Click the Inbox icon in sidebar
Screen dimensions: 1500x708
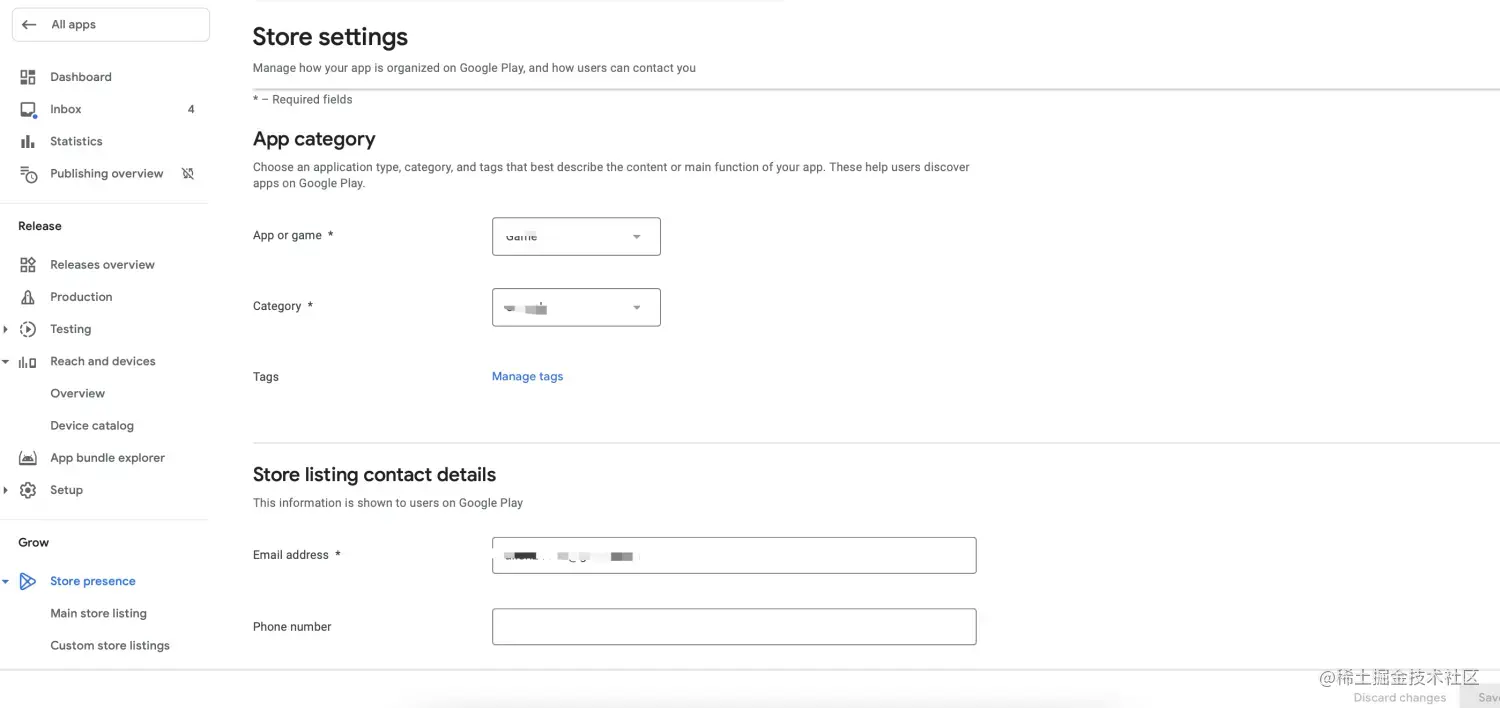(x=28, y=109)
